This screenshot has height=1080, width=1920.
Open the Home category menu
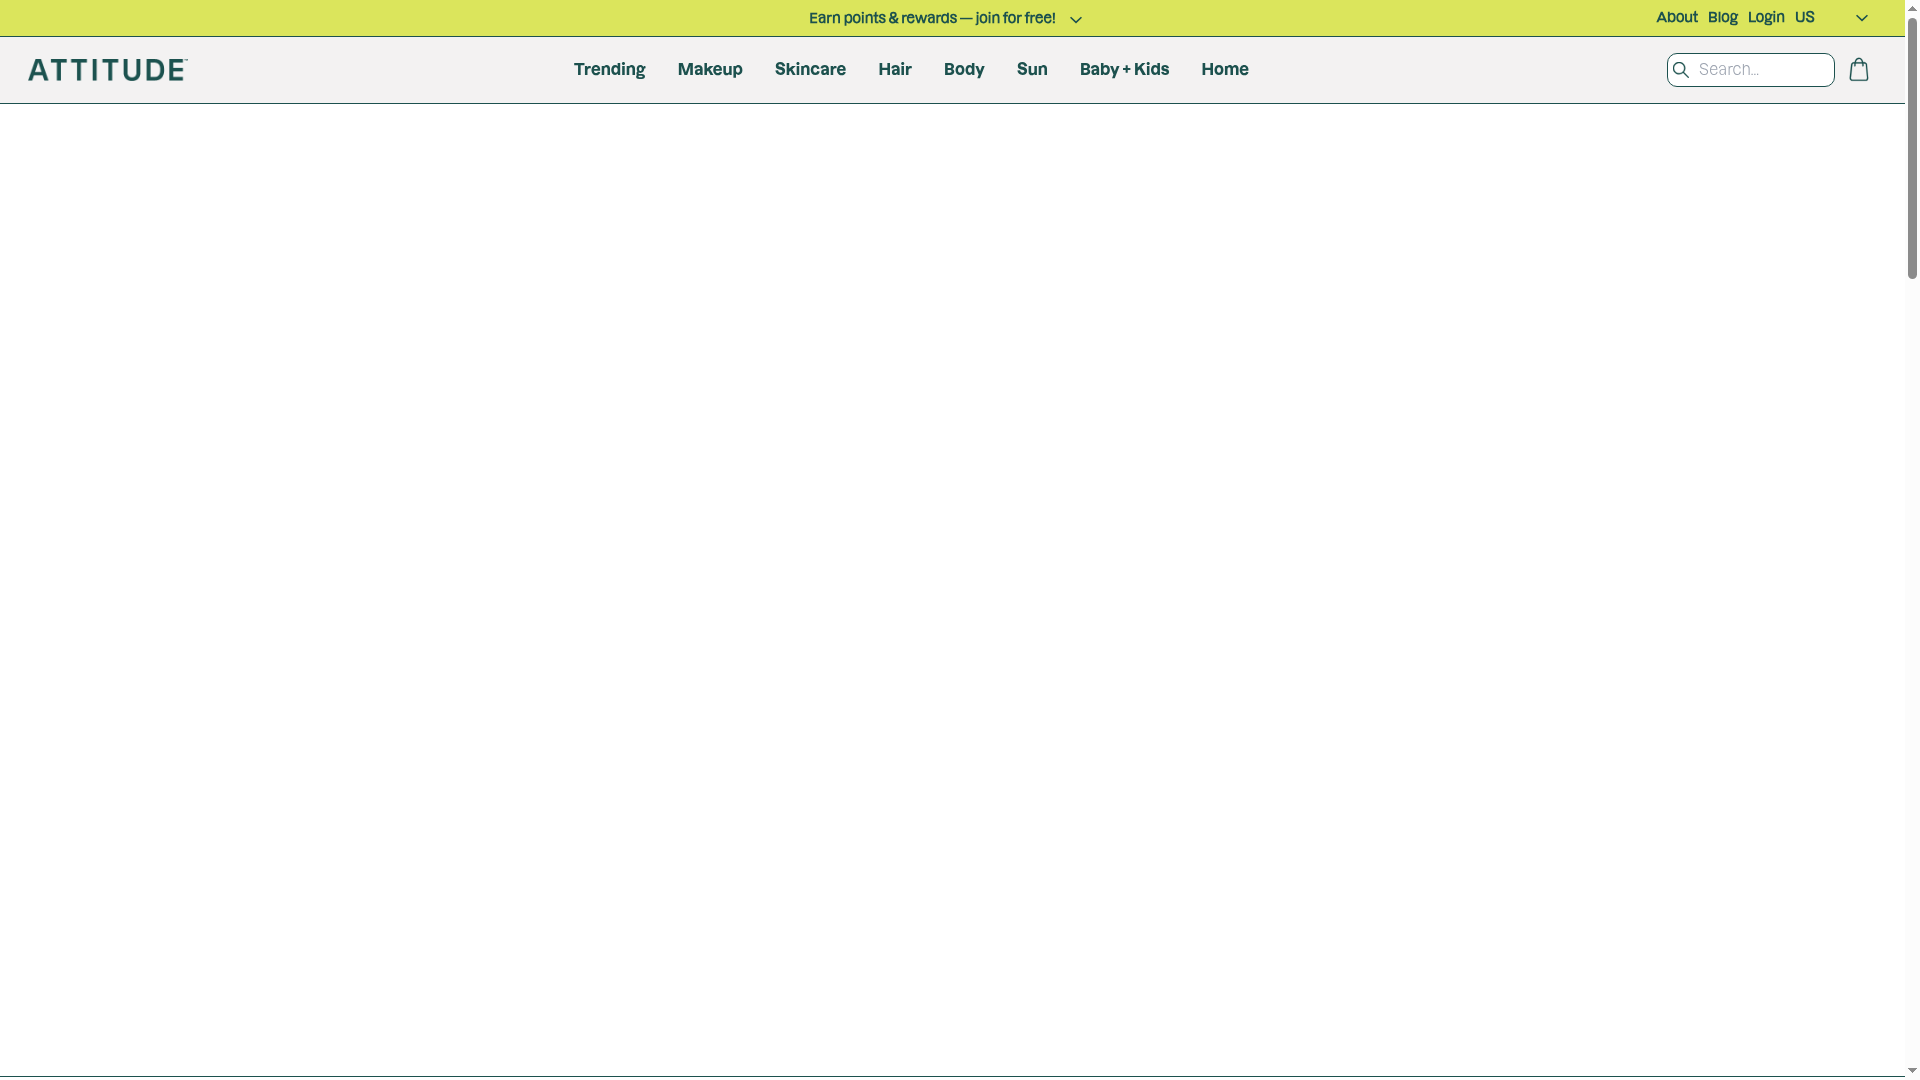click(x=1224, y=69)
